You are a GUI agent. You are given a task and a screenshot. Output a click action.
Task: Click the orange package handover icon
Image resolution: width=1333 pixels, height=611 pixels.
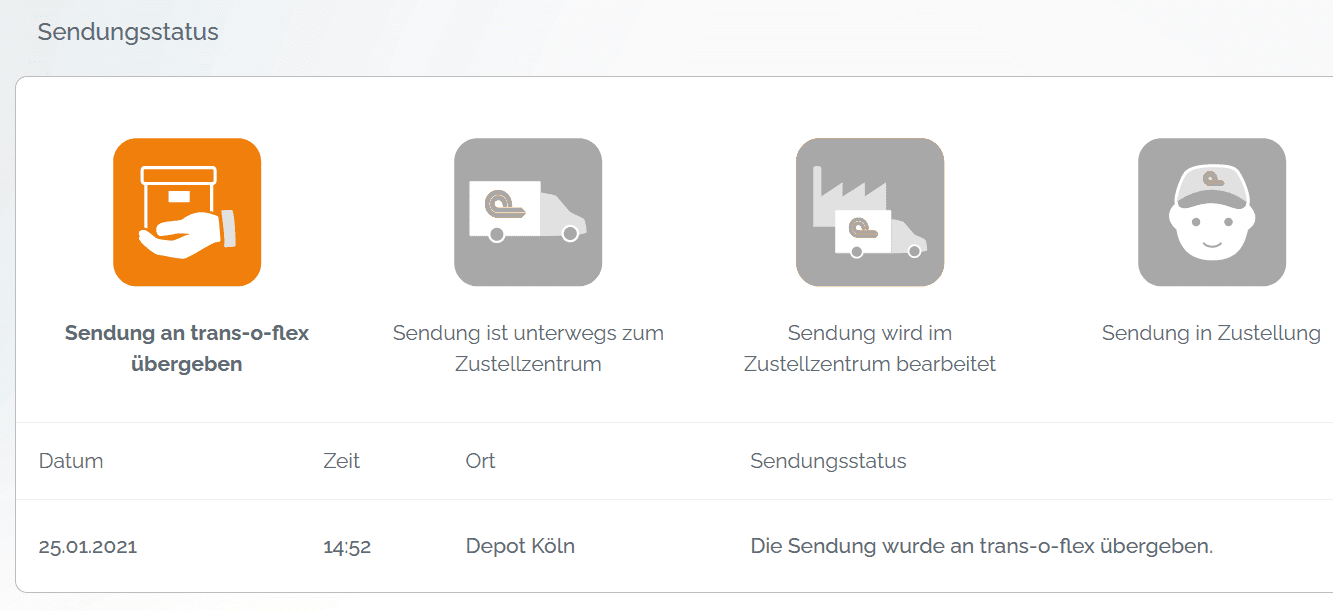coord(187,212)
